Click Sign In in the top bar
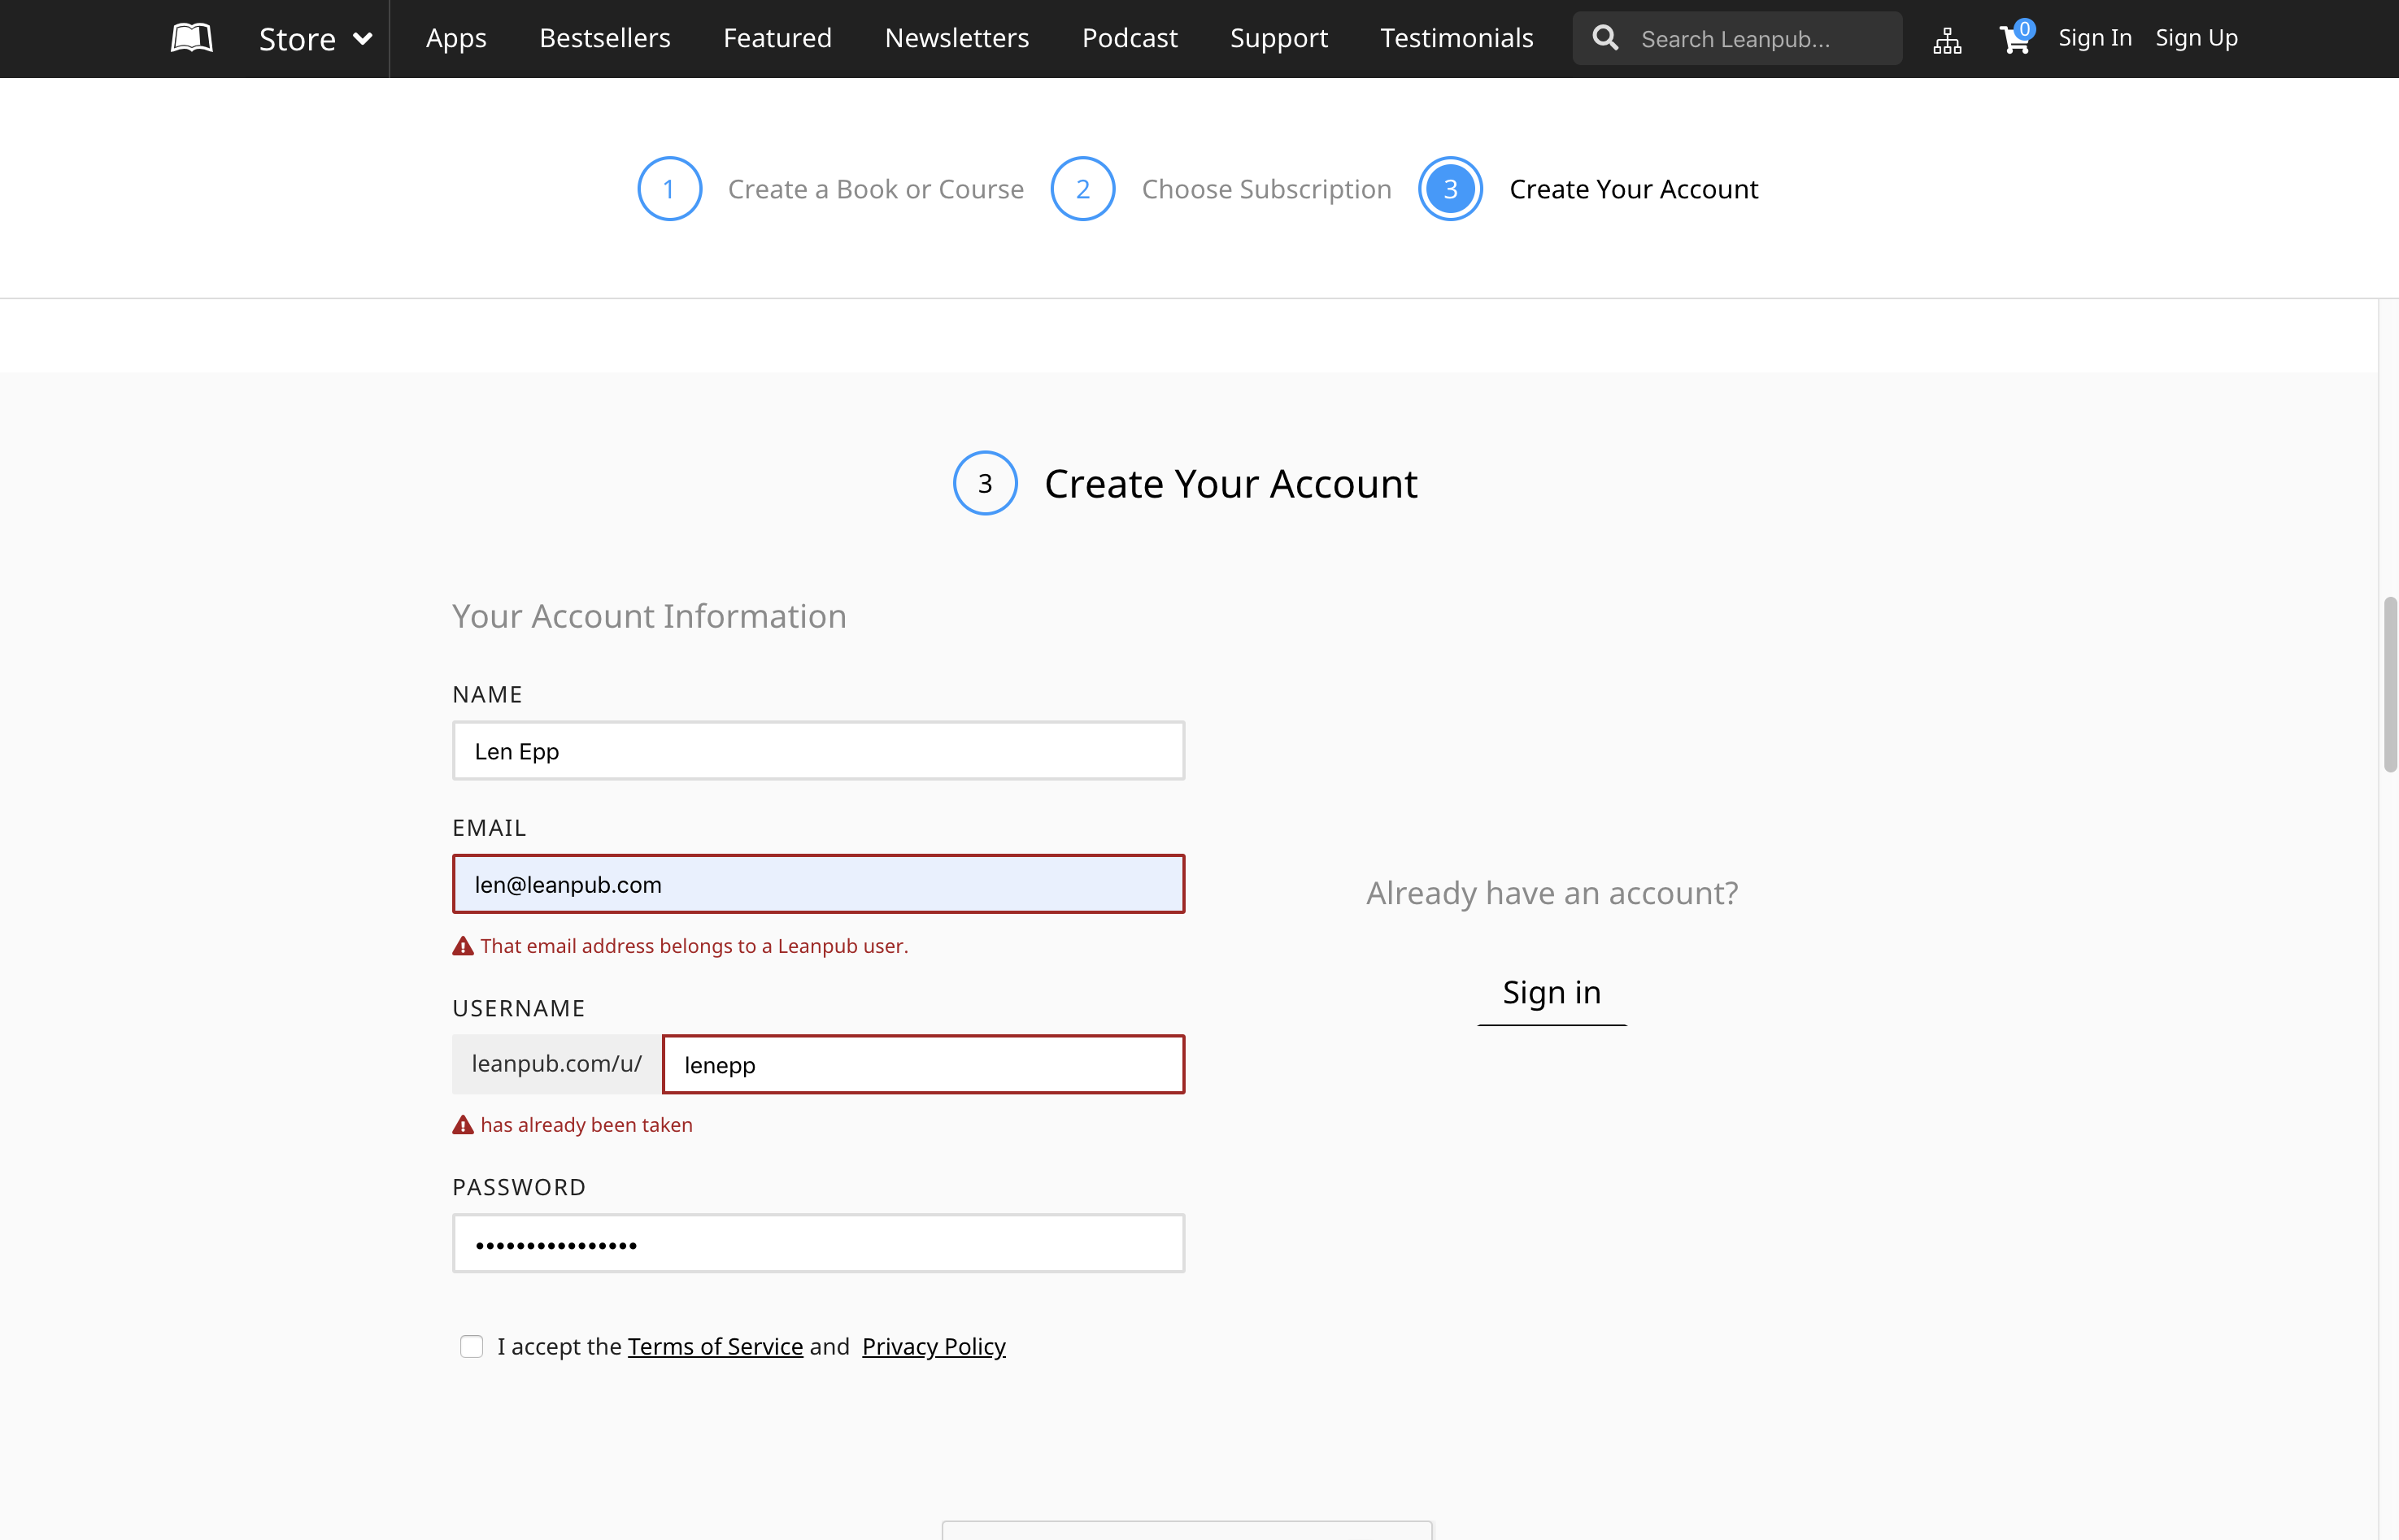2399x1540 pixels. (2095, 38)
